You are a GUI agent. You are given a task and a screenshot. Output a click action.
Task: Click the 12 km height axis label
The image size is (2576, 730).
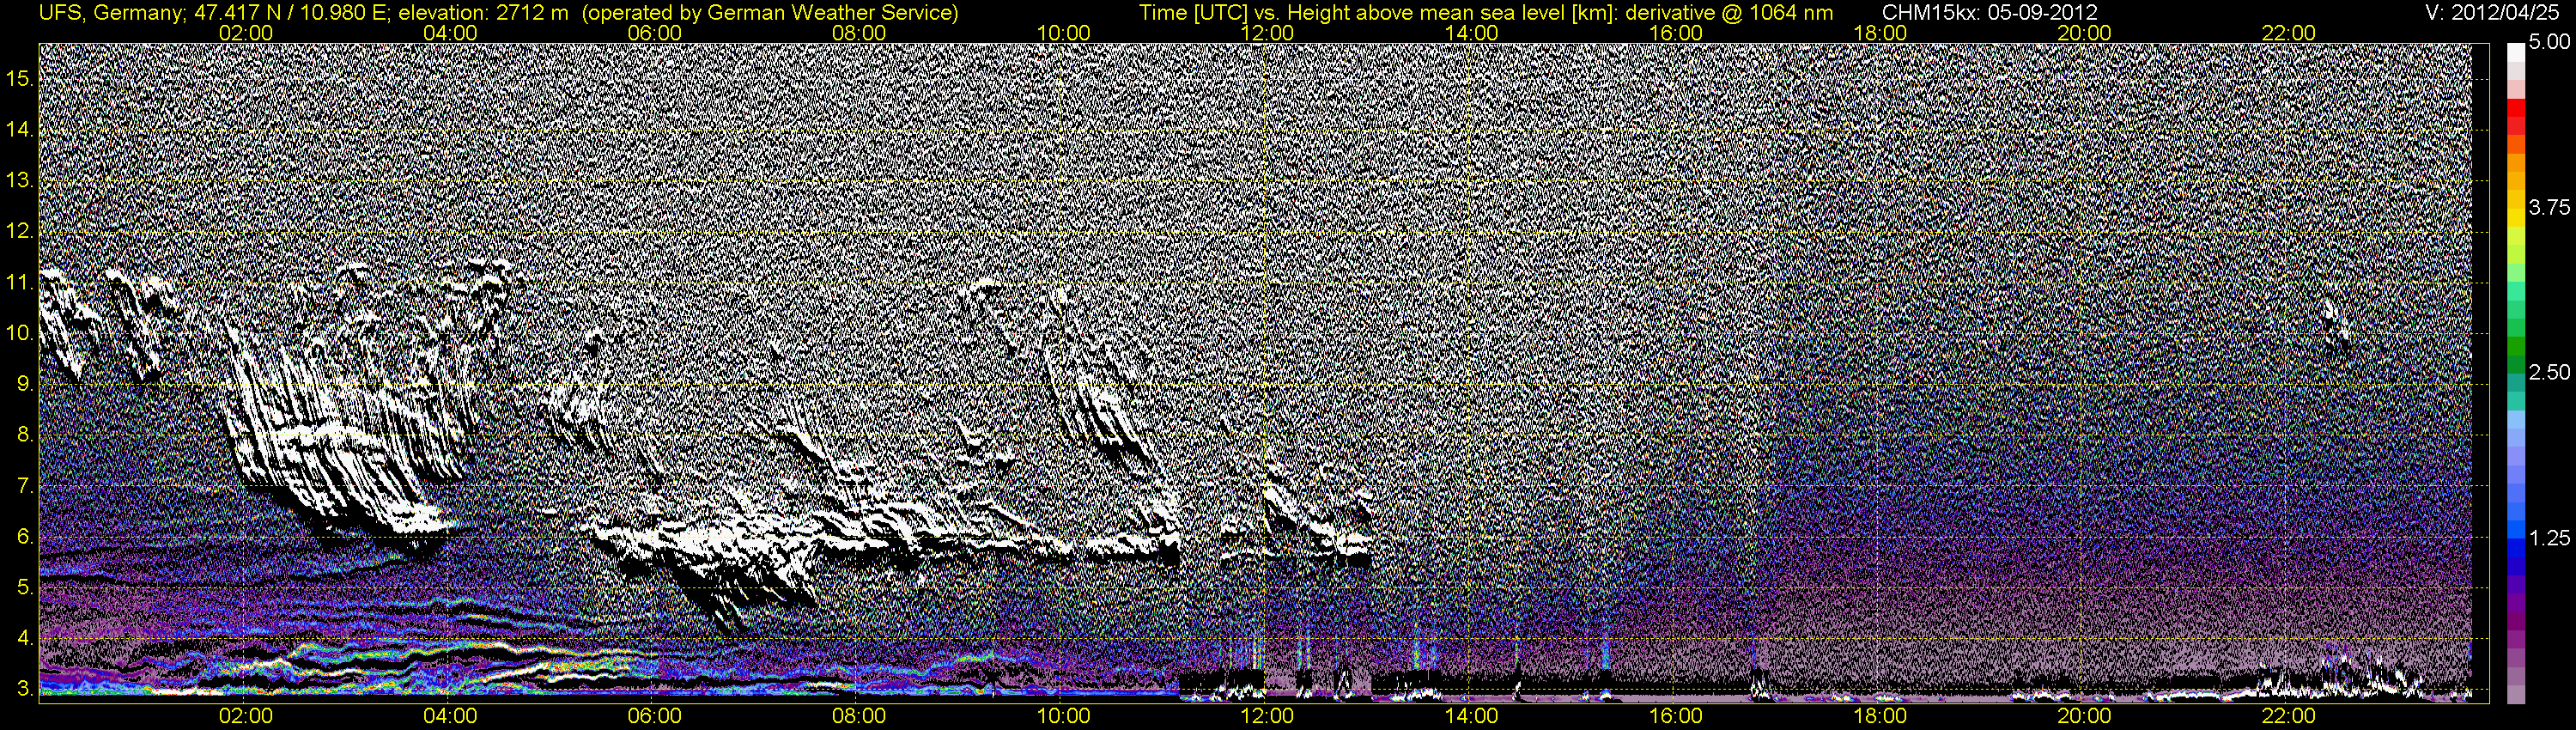pyautogui.click(x=18, y=231)
